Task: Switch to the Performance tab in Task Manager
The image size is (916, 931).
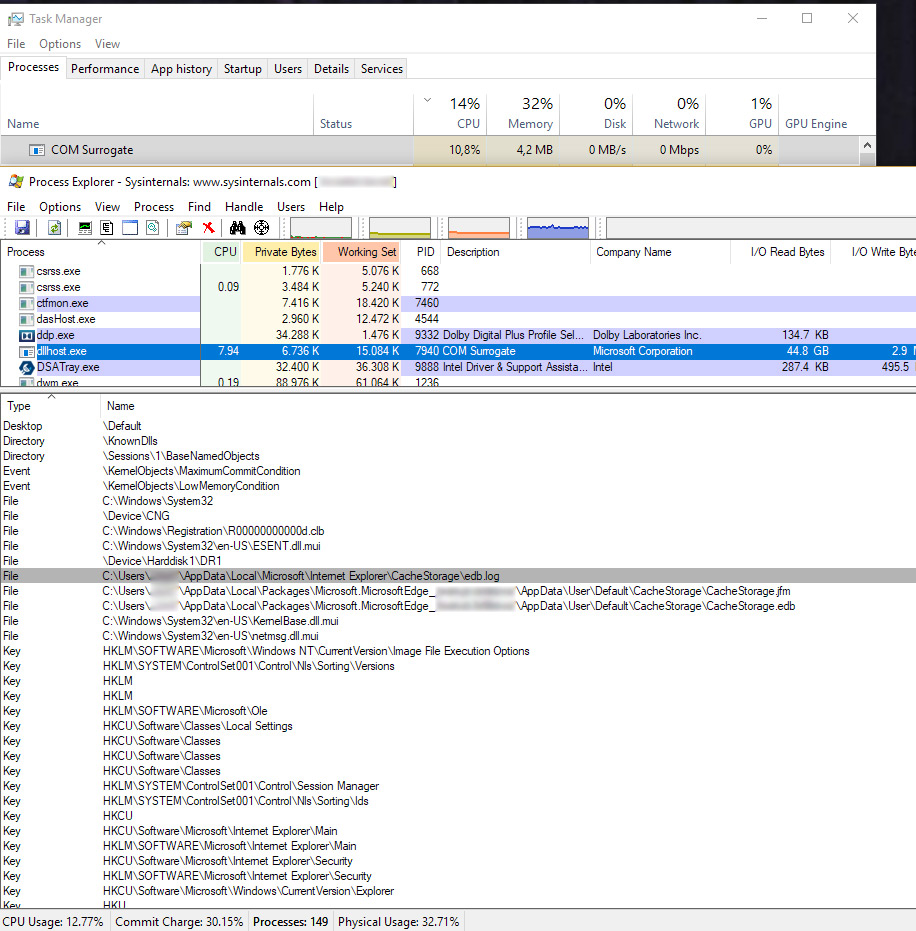Action: click(105, 69)
